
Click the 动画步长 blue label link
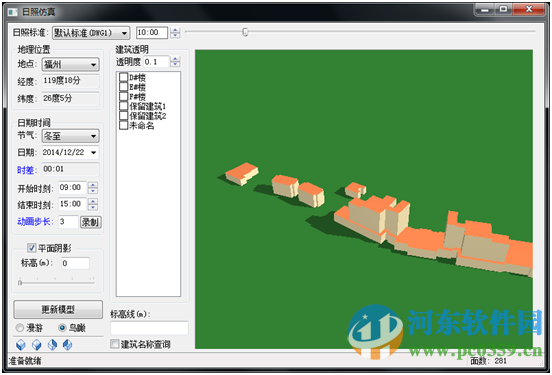click(34, 221)
